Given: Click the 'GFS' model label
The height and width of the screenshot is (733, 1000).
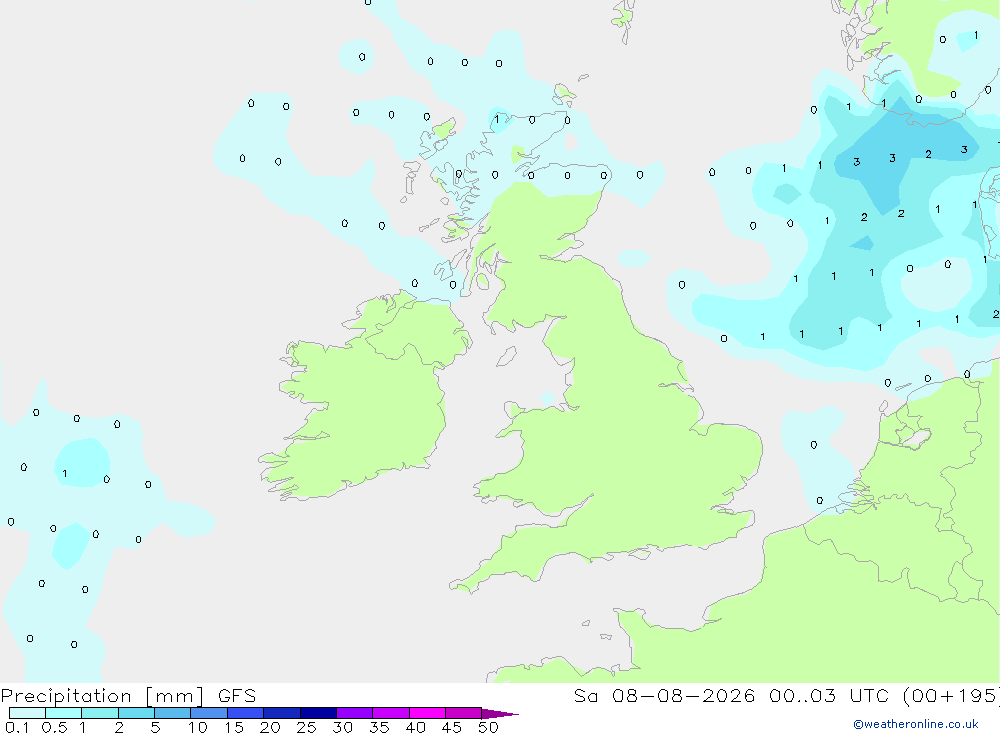Looking at the screenshot, I should pyautogui.click(x=237, y=696).
